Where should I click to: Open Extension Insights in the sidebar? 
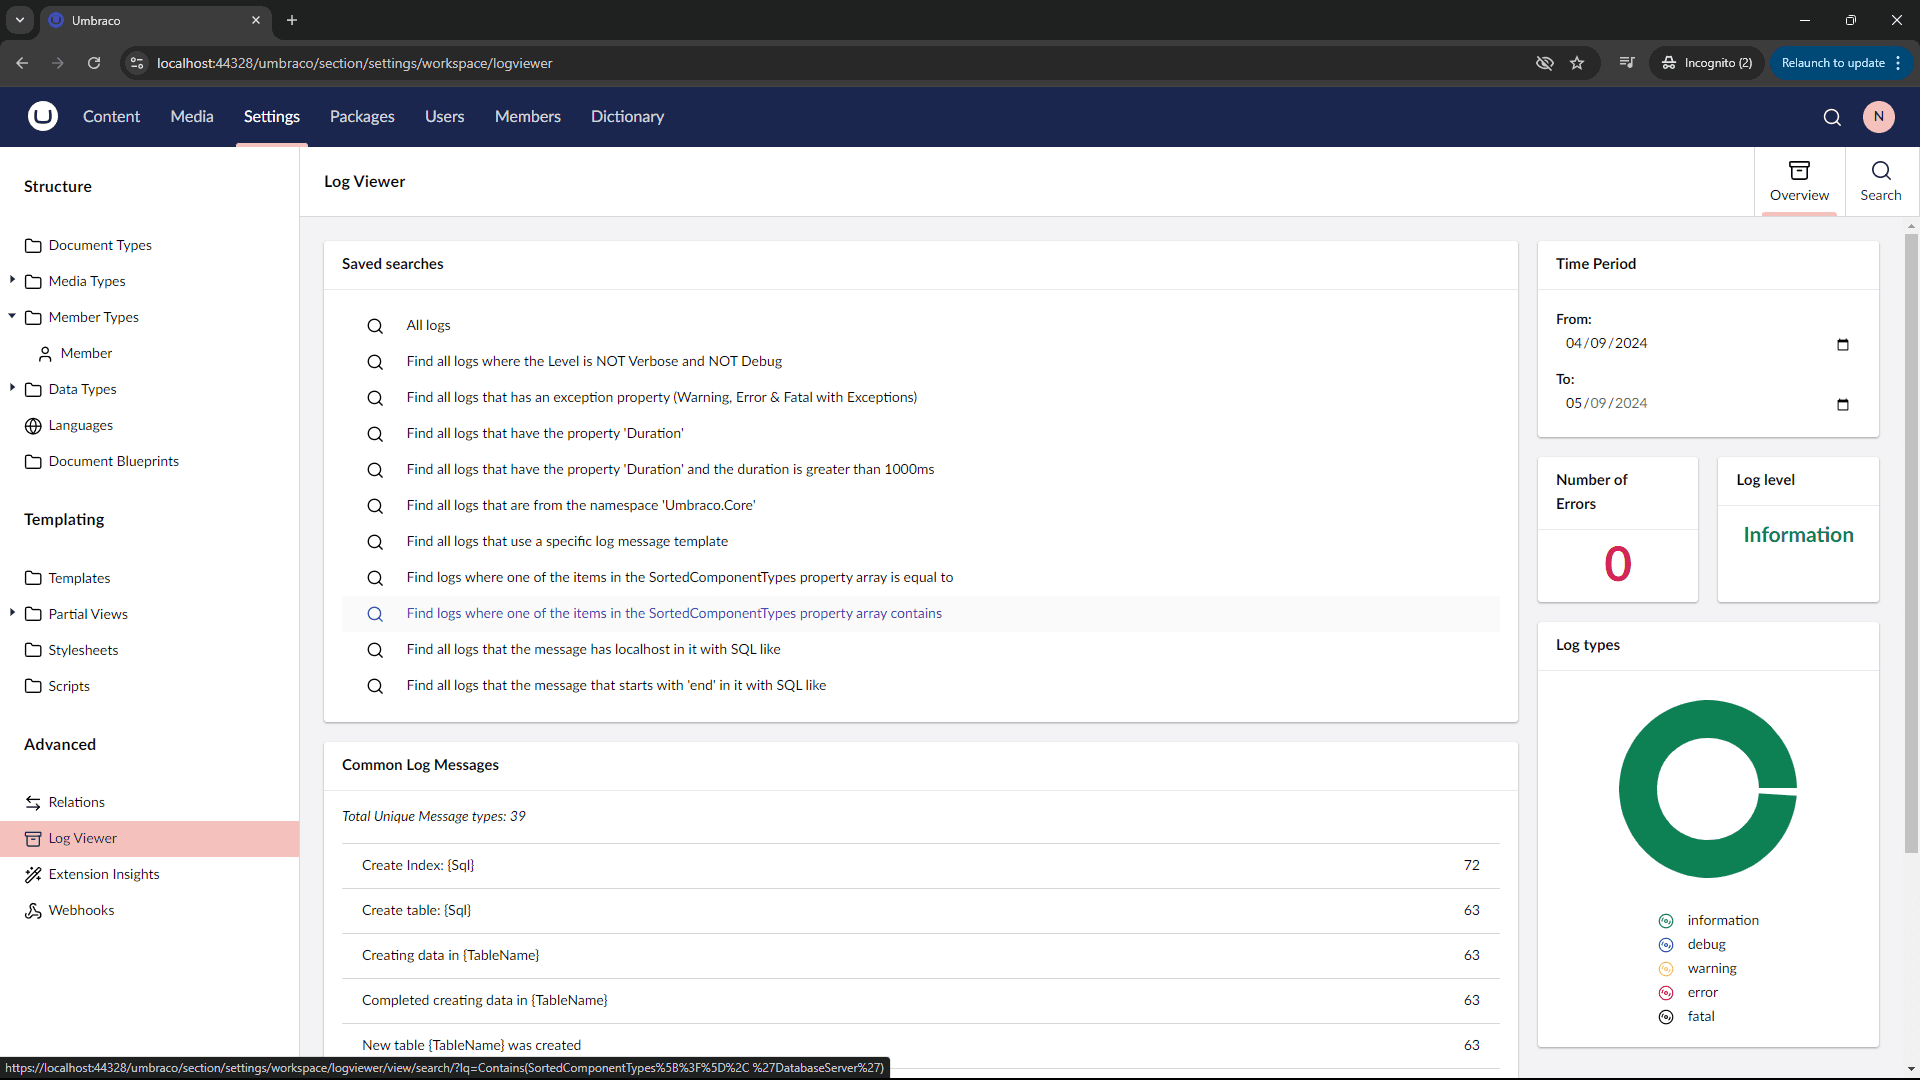[104, 874]
